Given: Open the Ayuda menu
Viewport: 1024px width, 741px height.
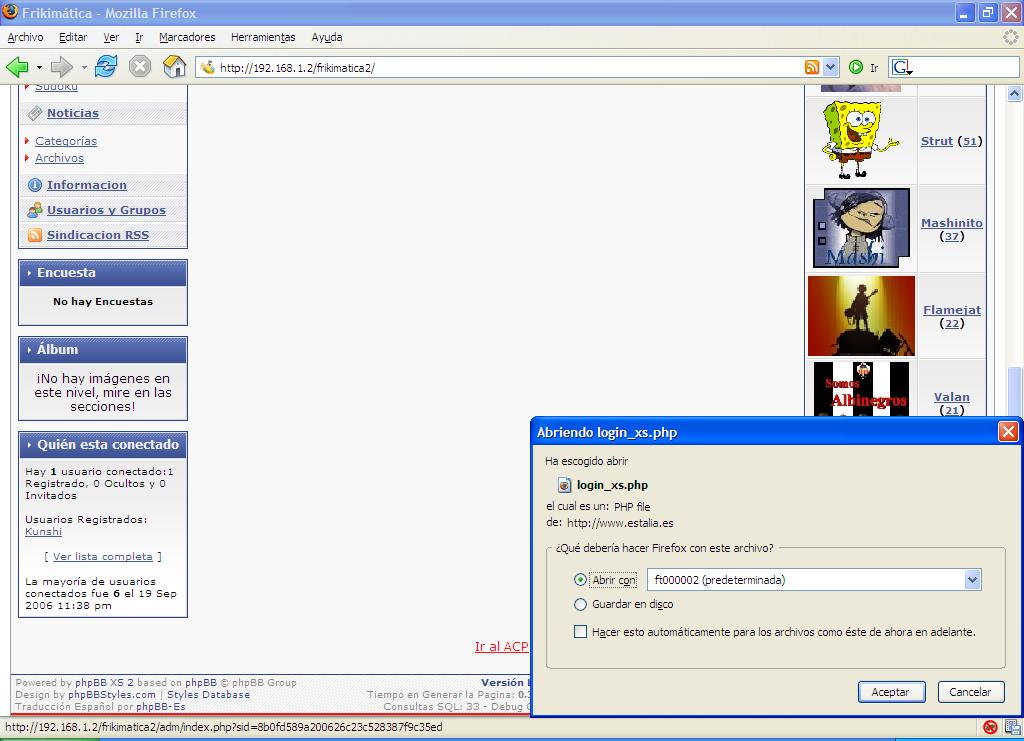Looking at the screenshot, I should (x=327, y=37).
